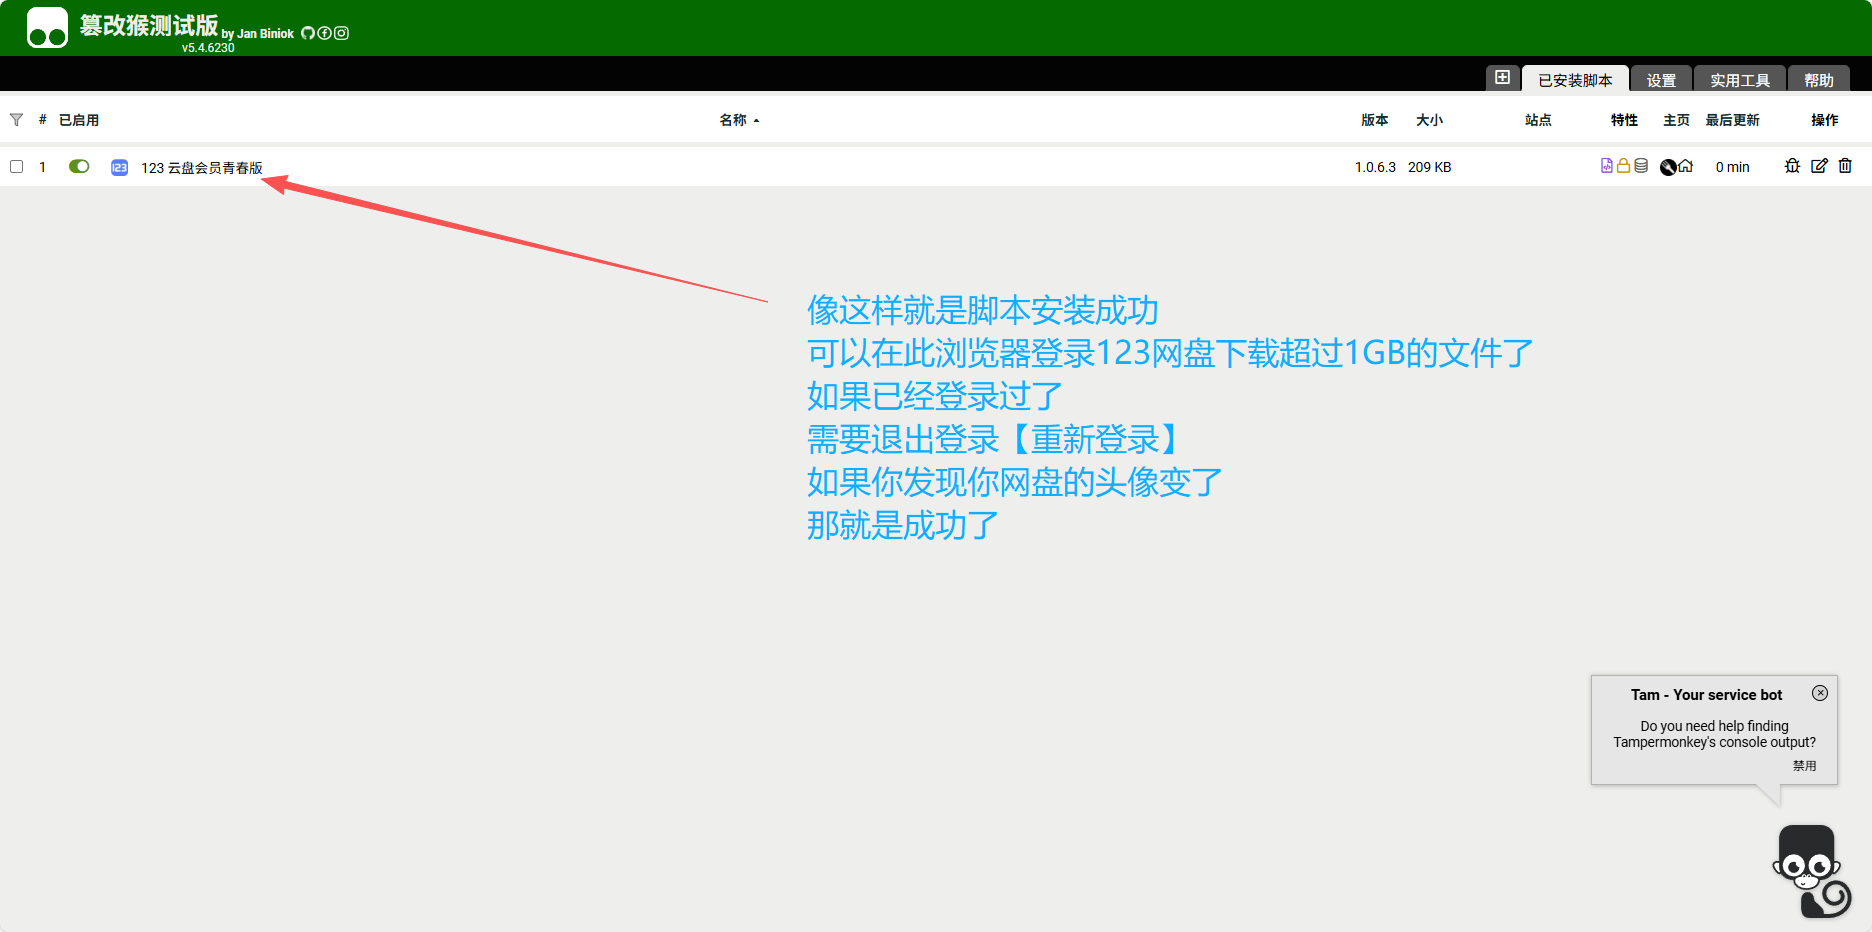1872x932 pixels.
Task: Disable the 123 云盘会员青春版 script toggle
Action: 79,166
